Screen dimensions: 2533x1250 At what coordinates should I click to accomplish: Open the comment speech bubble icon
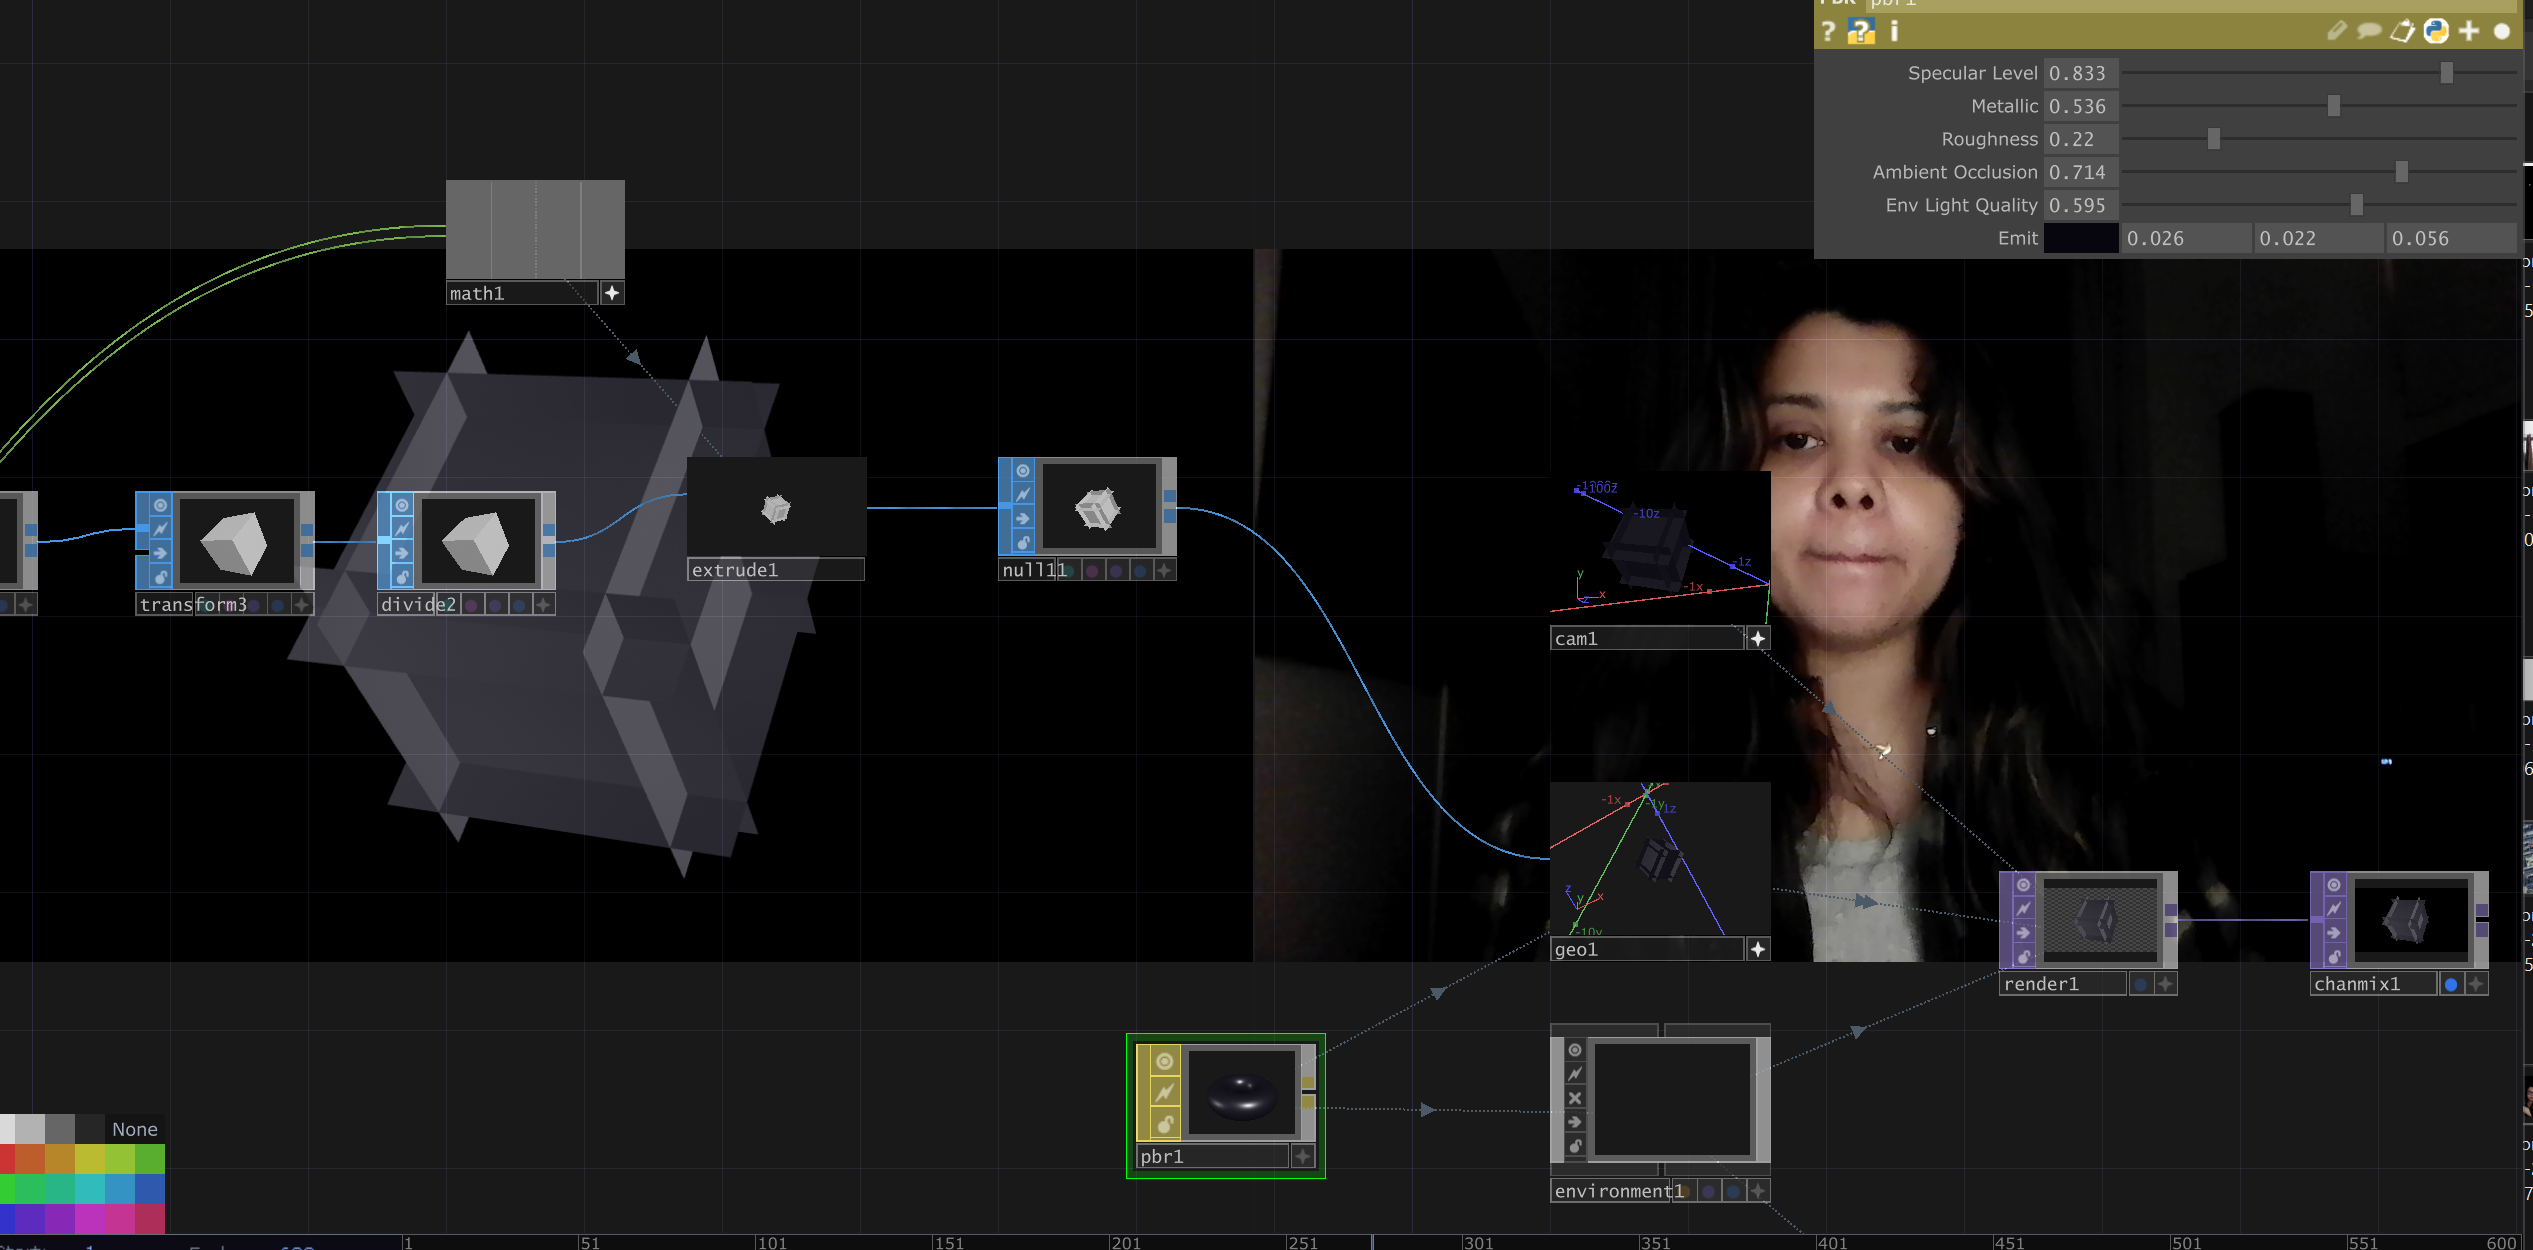click(2368, 32)
